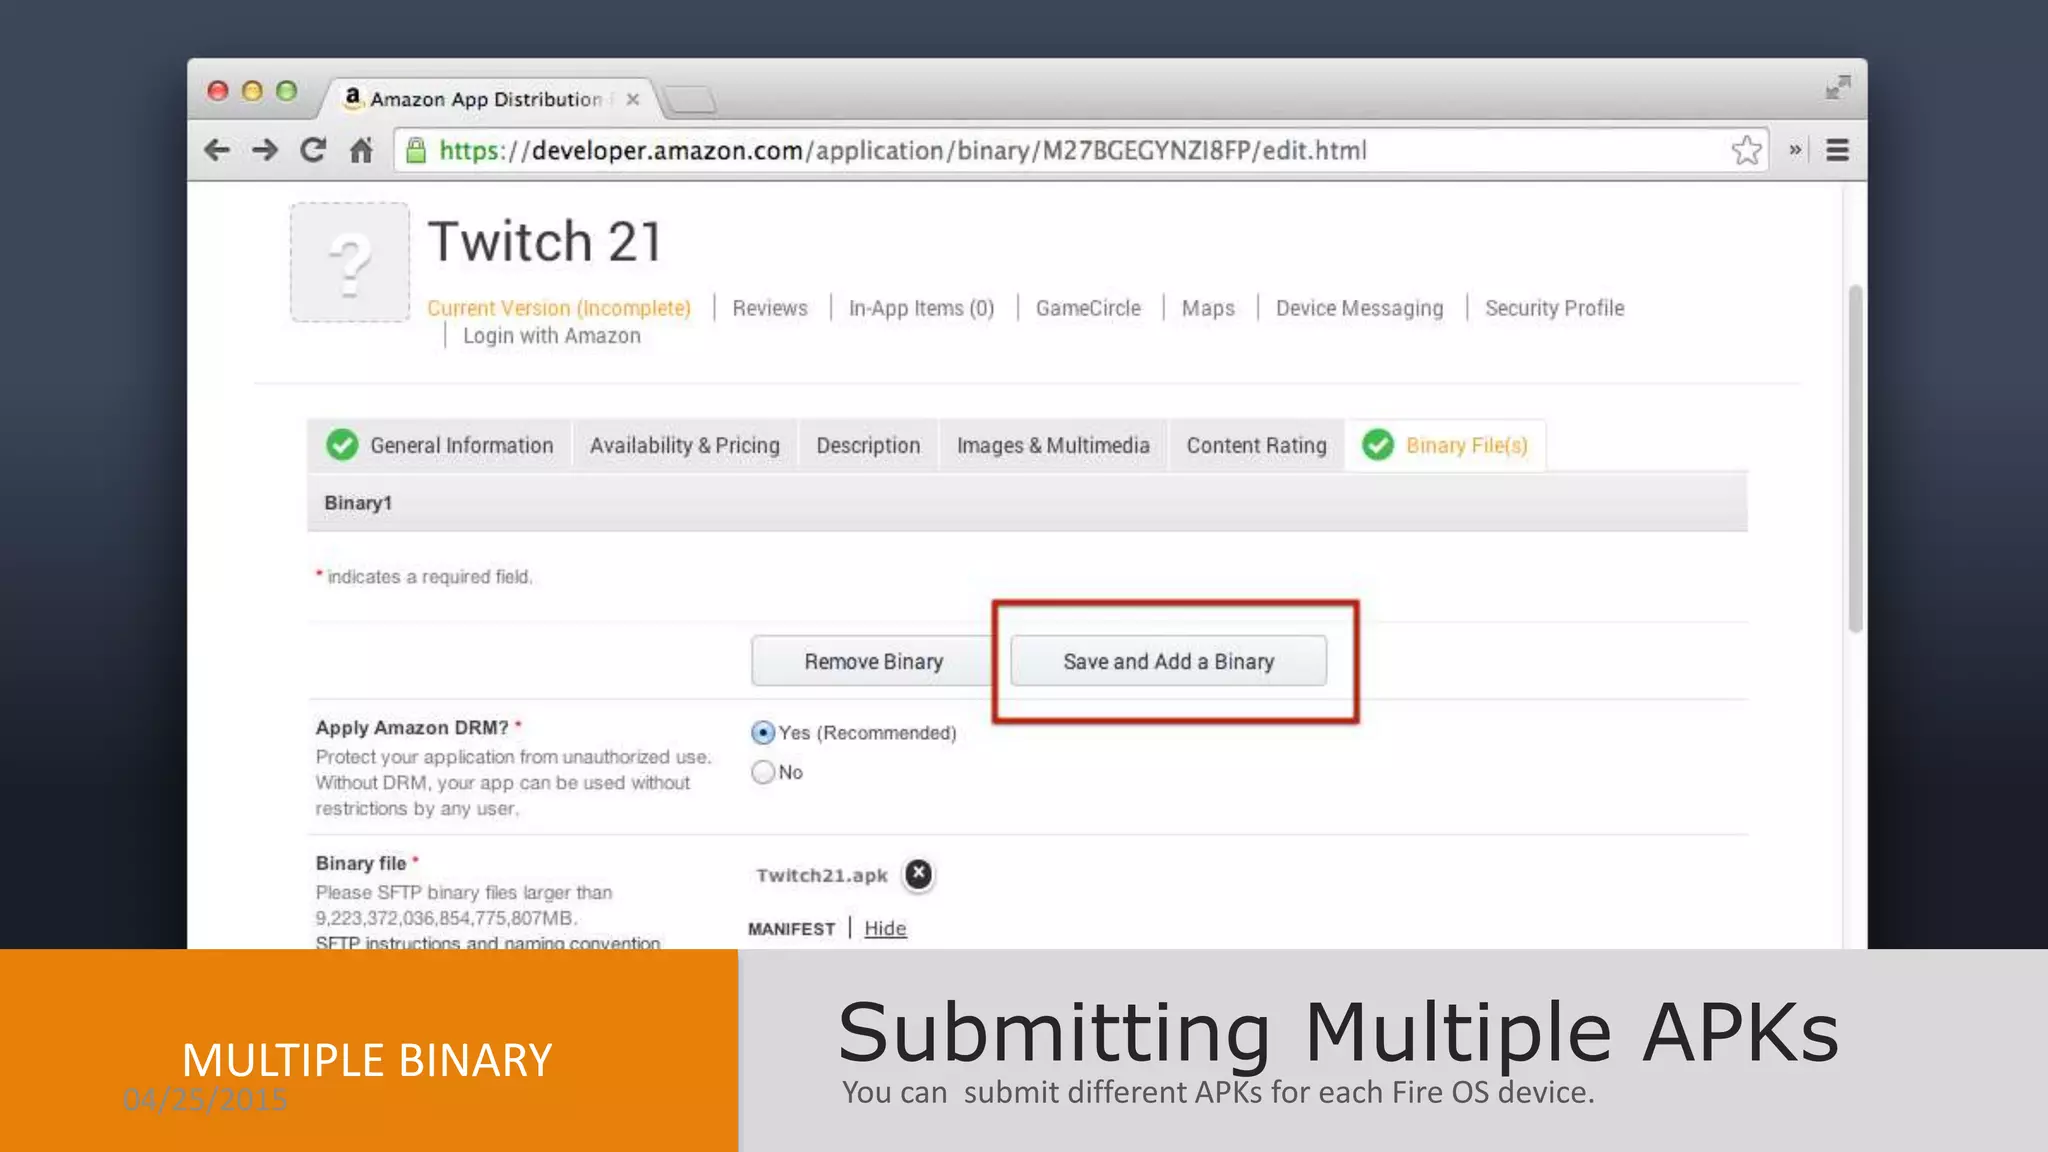Click the green checkmark on Binary File(s)
Viewport: 2048px width, 1152px height.
coord(1378,445)
